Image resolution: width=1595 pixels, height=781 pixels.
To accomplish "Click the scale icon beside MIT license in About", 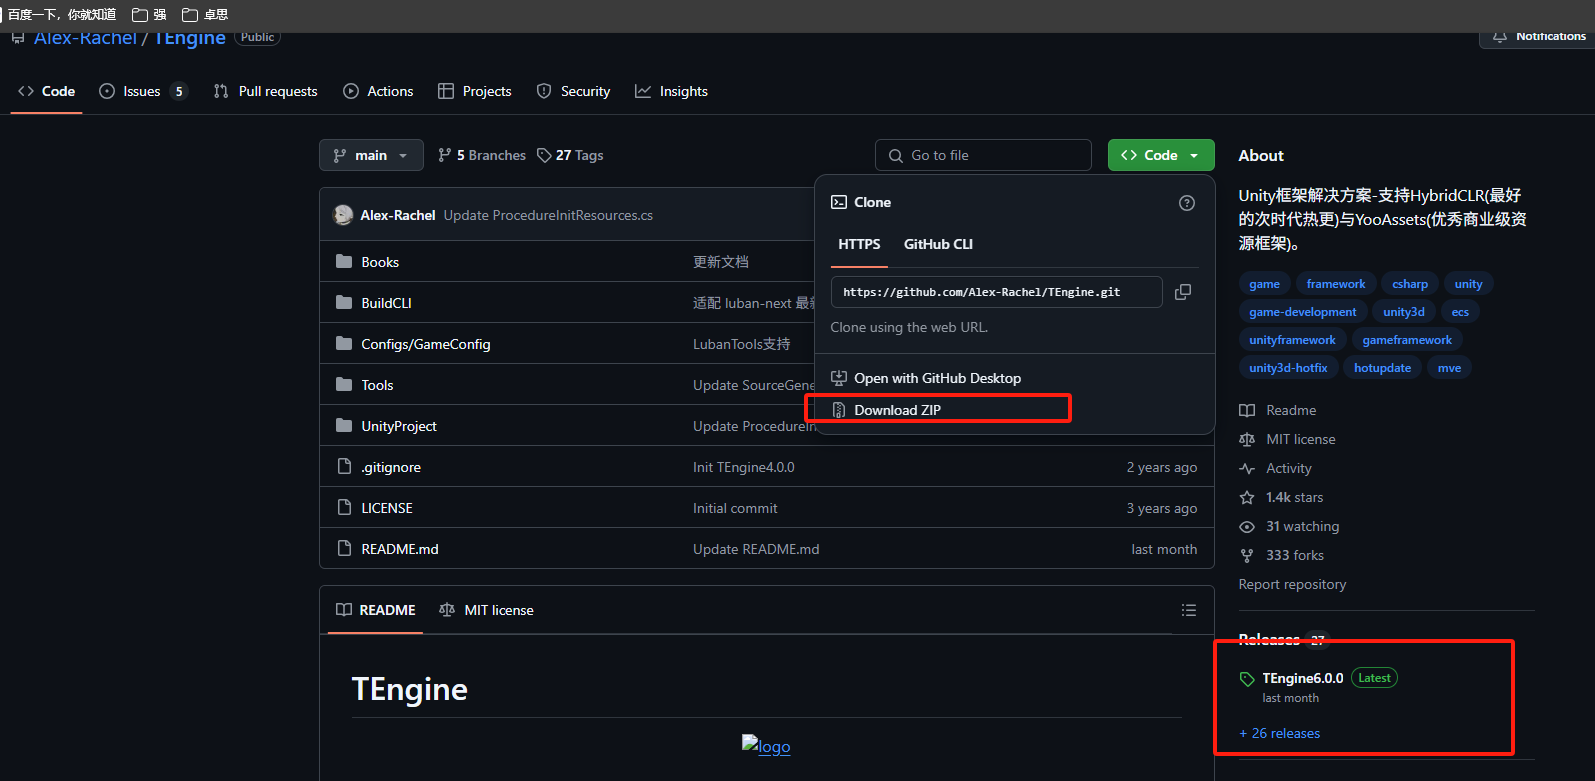I will coord(1247,439).
